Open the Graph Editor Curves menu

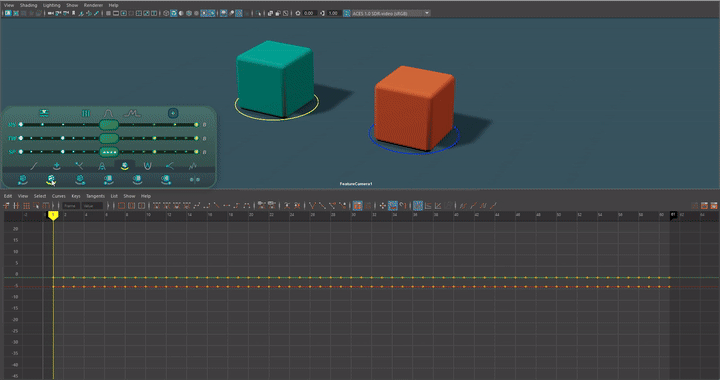tap(58, 196)
